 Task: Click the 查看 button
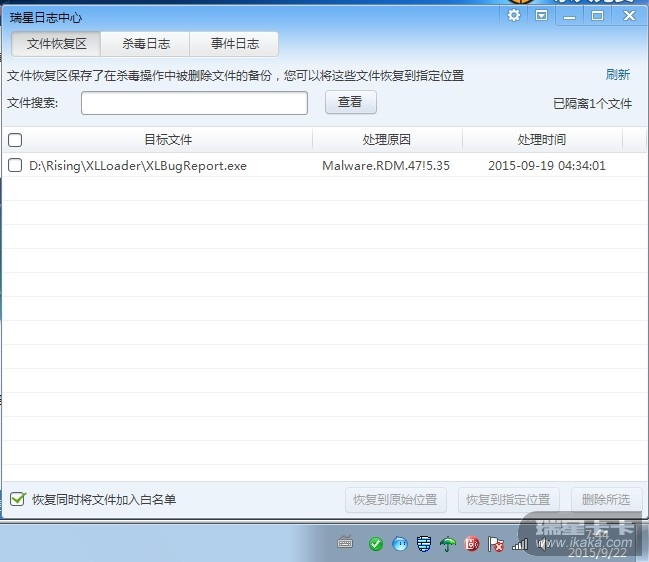351,102
